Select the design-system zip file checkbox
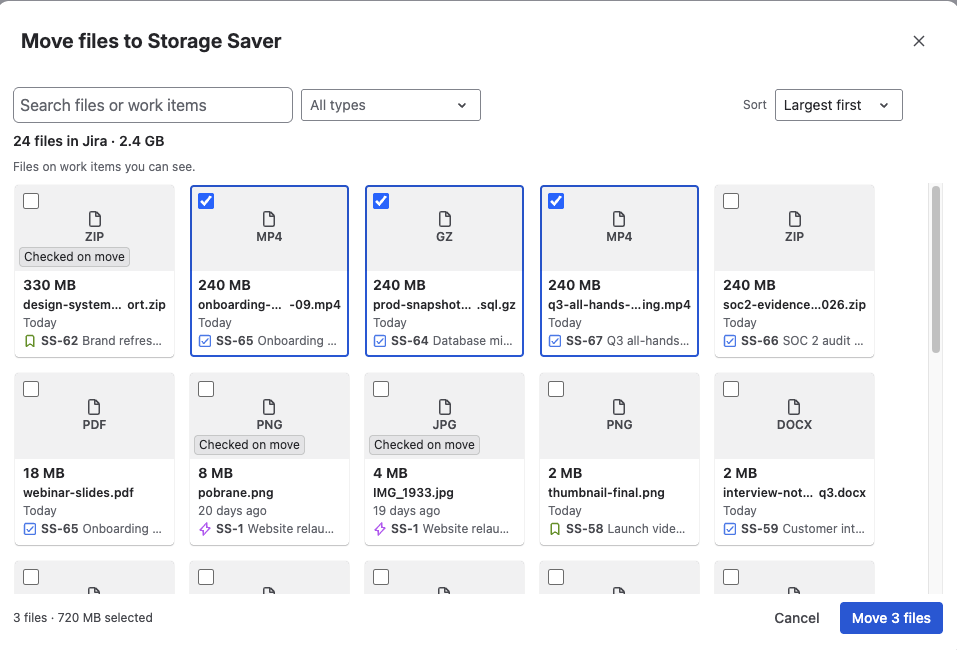The height and width of the screenshot is (650, 957). coord(31,201)
